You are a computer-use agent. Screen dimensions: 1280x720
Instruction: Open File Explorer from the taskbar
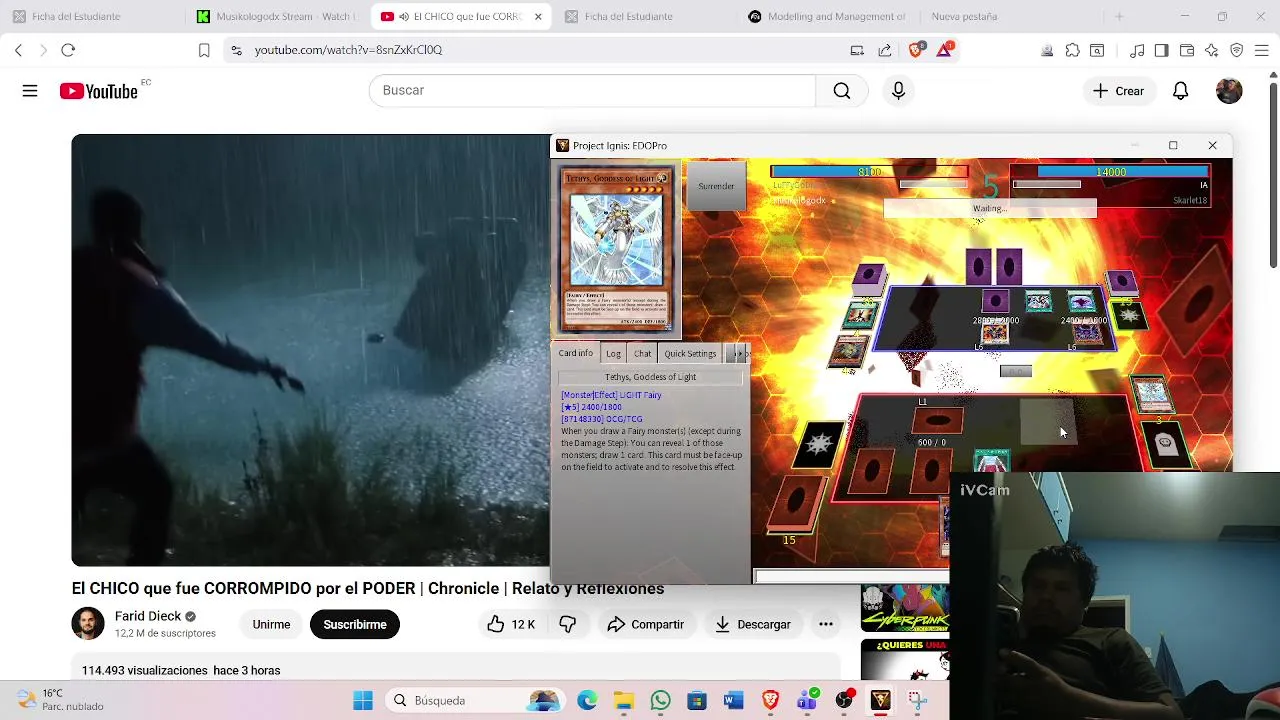point(624,701)
